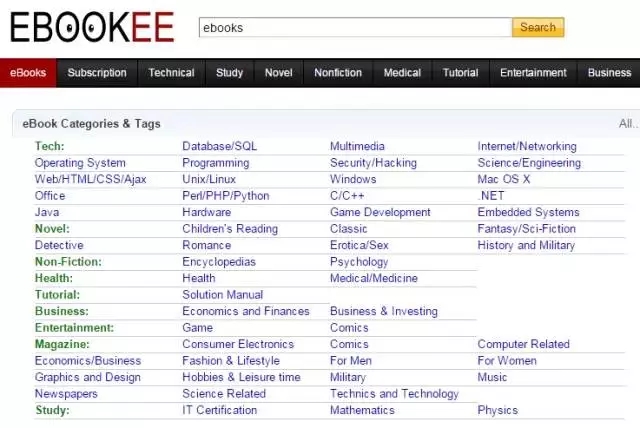The width and height of the screenshot is (640, 428).
Task: Open the Business & Investing category
Action: coord(384,311)
